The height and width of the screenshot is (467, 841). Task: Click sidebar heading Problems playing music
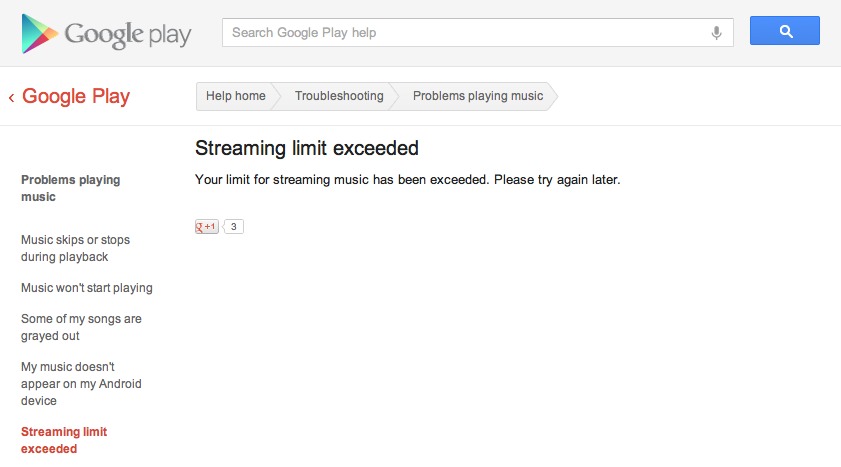click(x=70, y=188)
